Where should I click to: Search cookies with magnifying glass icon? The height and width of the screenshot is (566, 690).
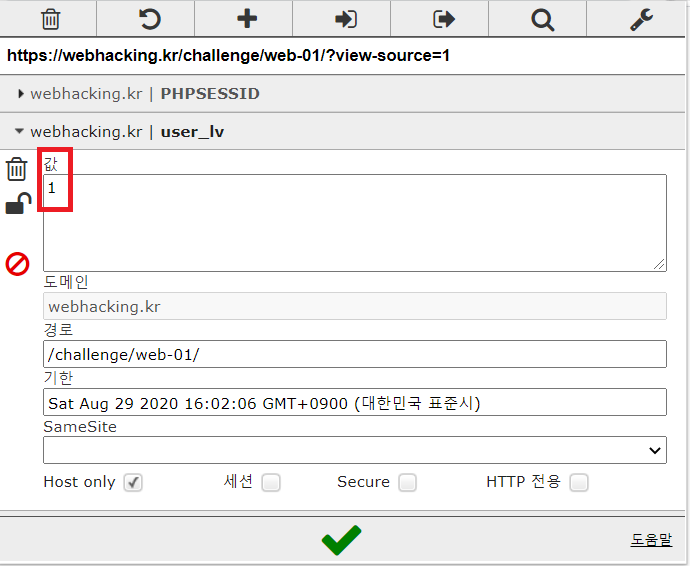click(x=542, y=20)
